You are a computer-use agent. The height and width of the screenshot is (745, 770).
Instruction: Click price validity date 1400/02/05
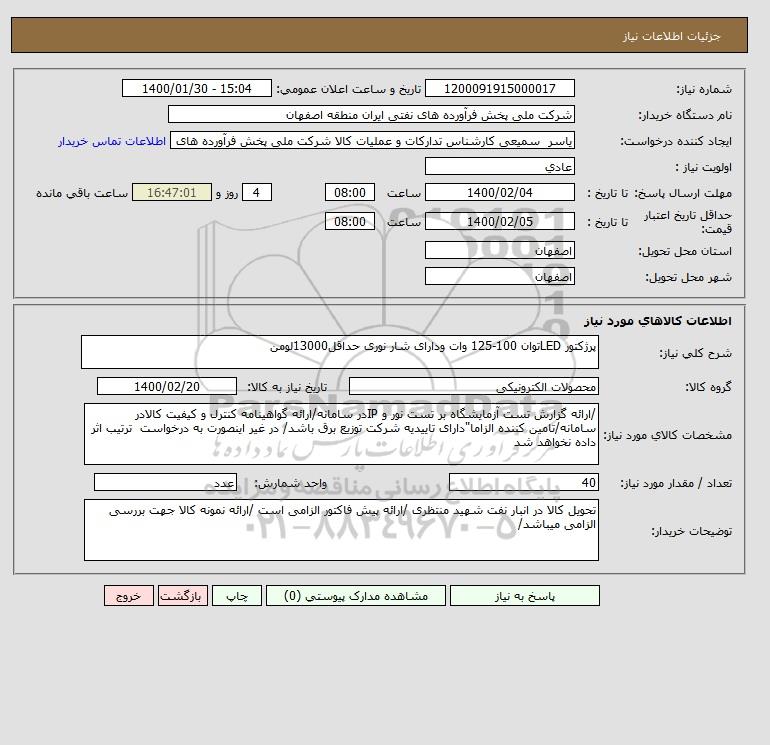tap(499, 221)
